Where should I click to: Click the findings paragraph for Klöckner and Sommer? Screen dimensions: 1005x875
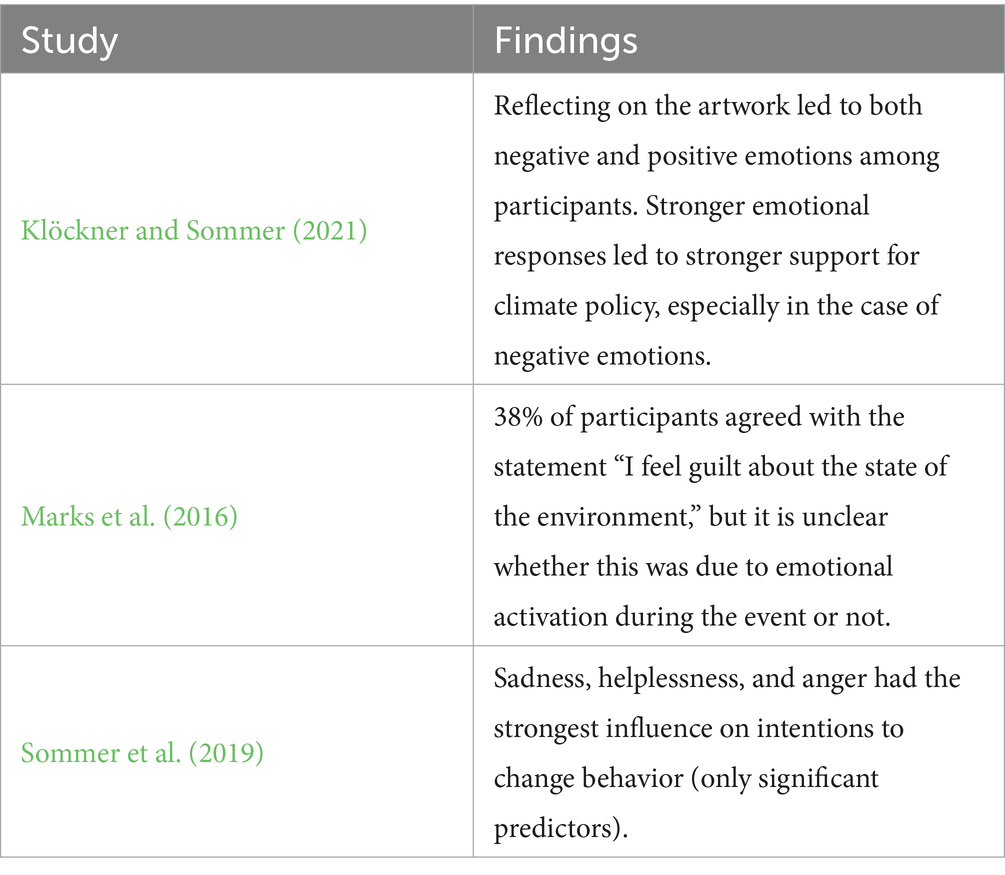coord(716,231)
